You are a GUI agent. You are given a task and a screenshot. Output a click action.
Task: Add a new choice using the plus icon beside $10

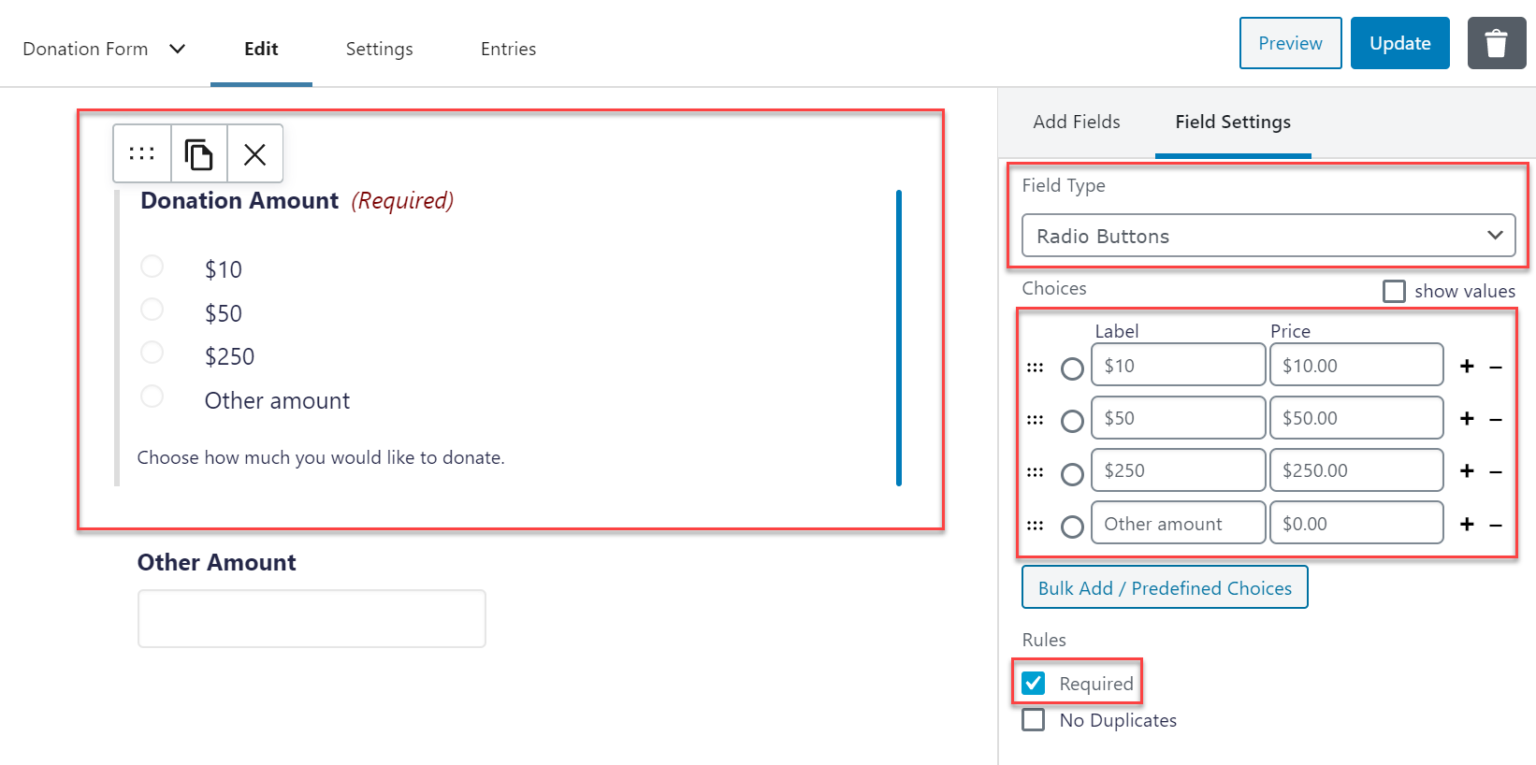click(x=1466, y=367)
